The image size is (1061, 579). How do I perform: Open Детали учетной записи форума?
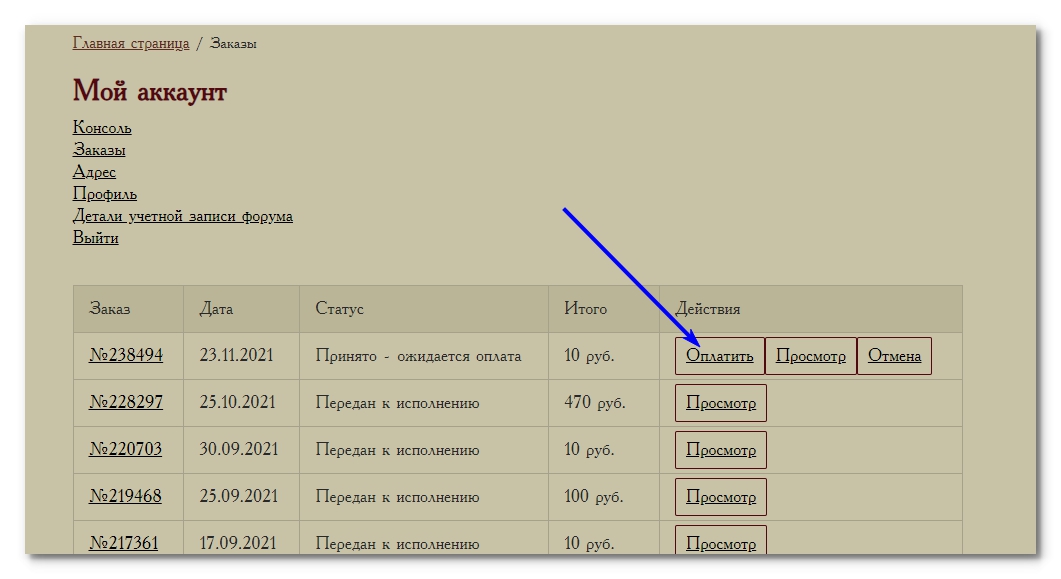point(183,216)
